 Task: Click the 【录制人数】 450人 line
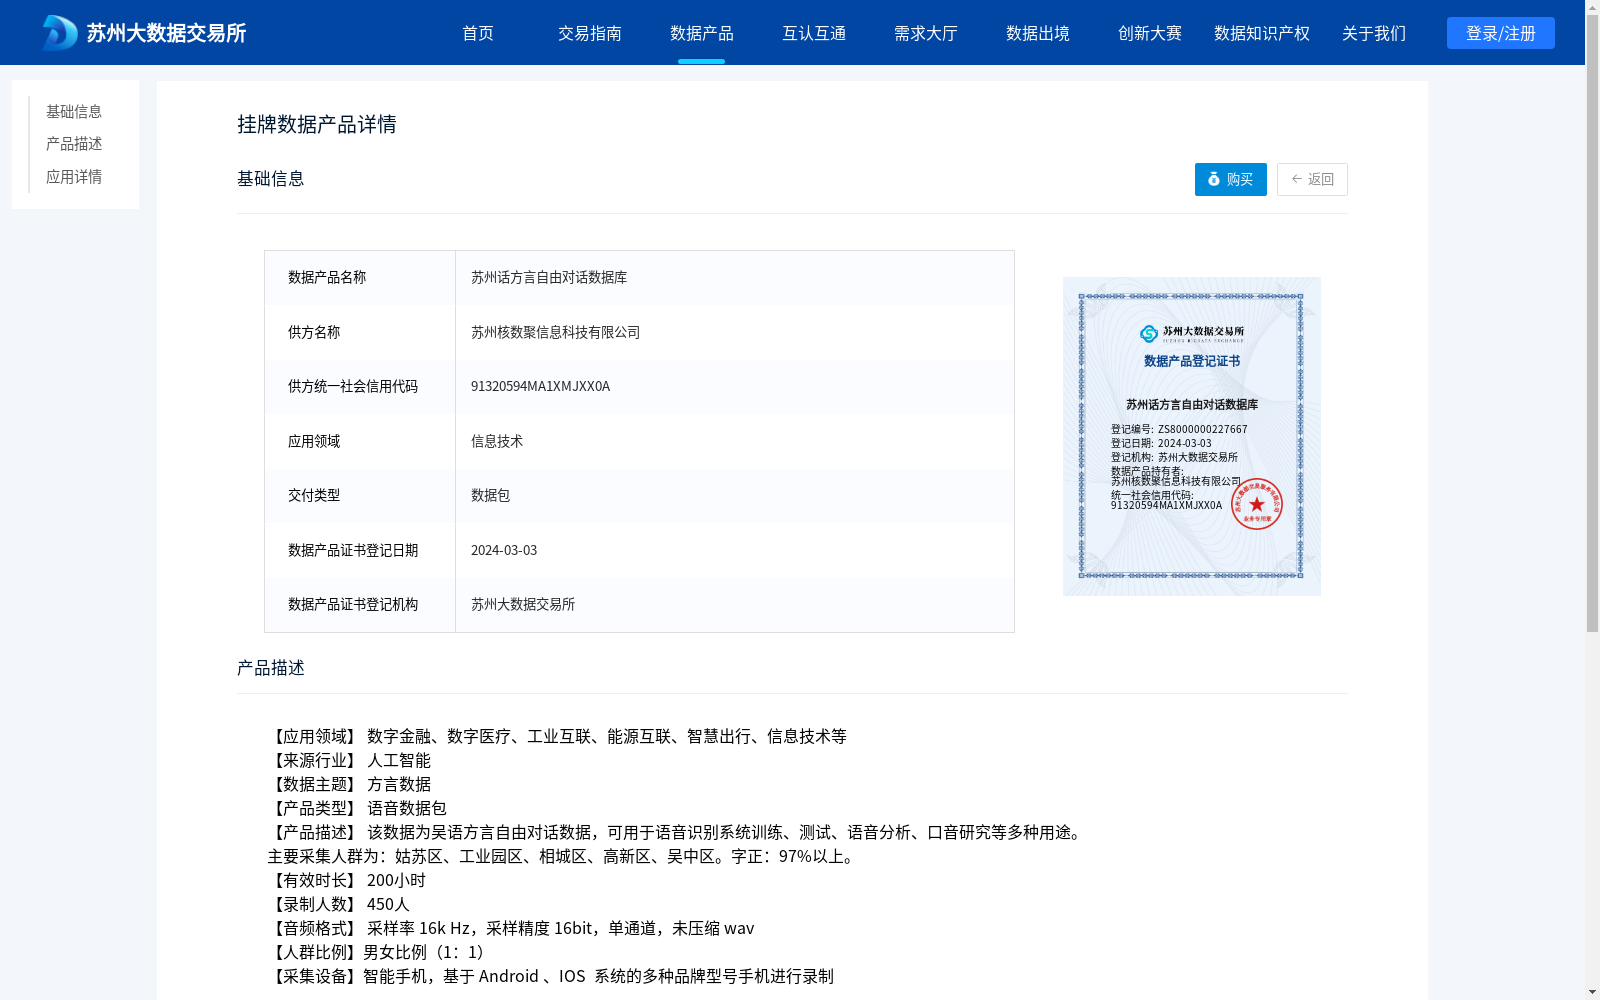point(339,904)
